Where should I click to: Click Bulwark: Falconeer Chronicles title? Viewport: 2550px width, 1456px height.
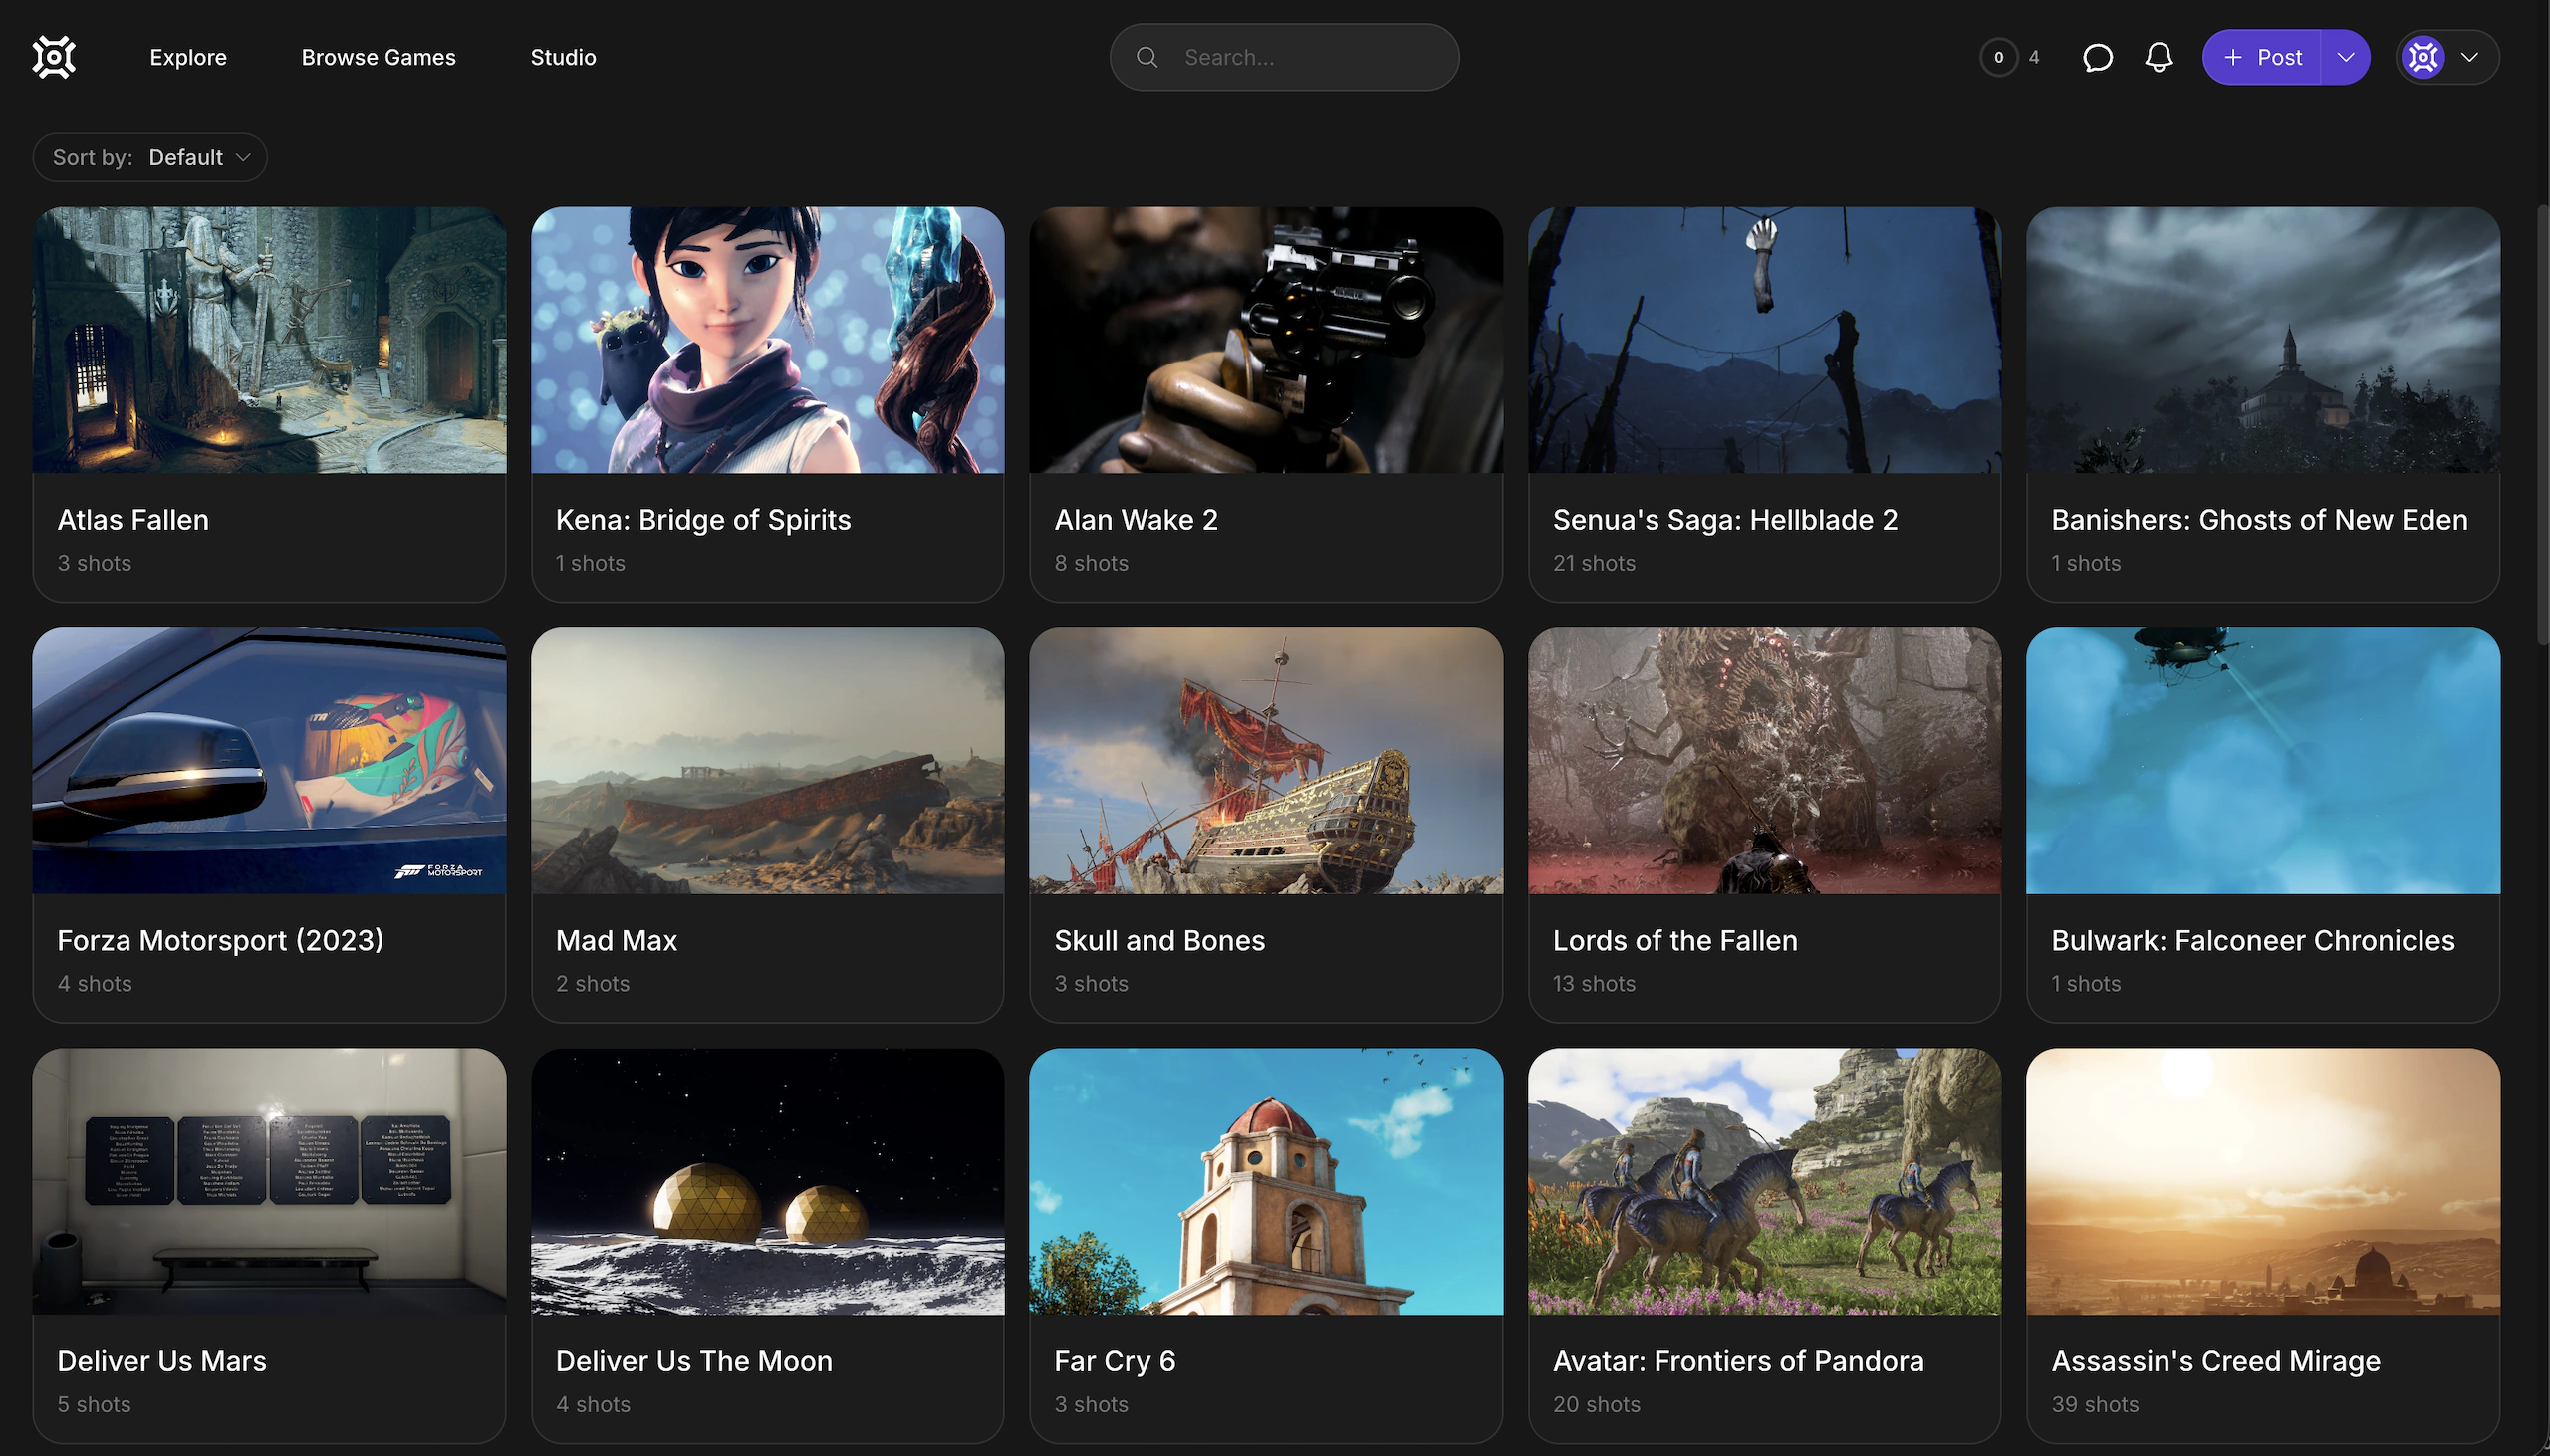[2253, 941]
